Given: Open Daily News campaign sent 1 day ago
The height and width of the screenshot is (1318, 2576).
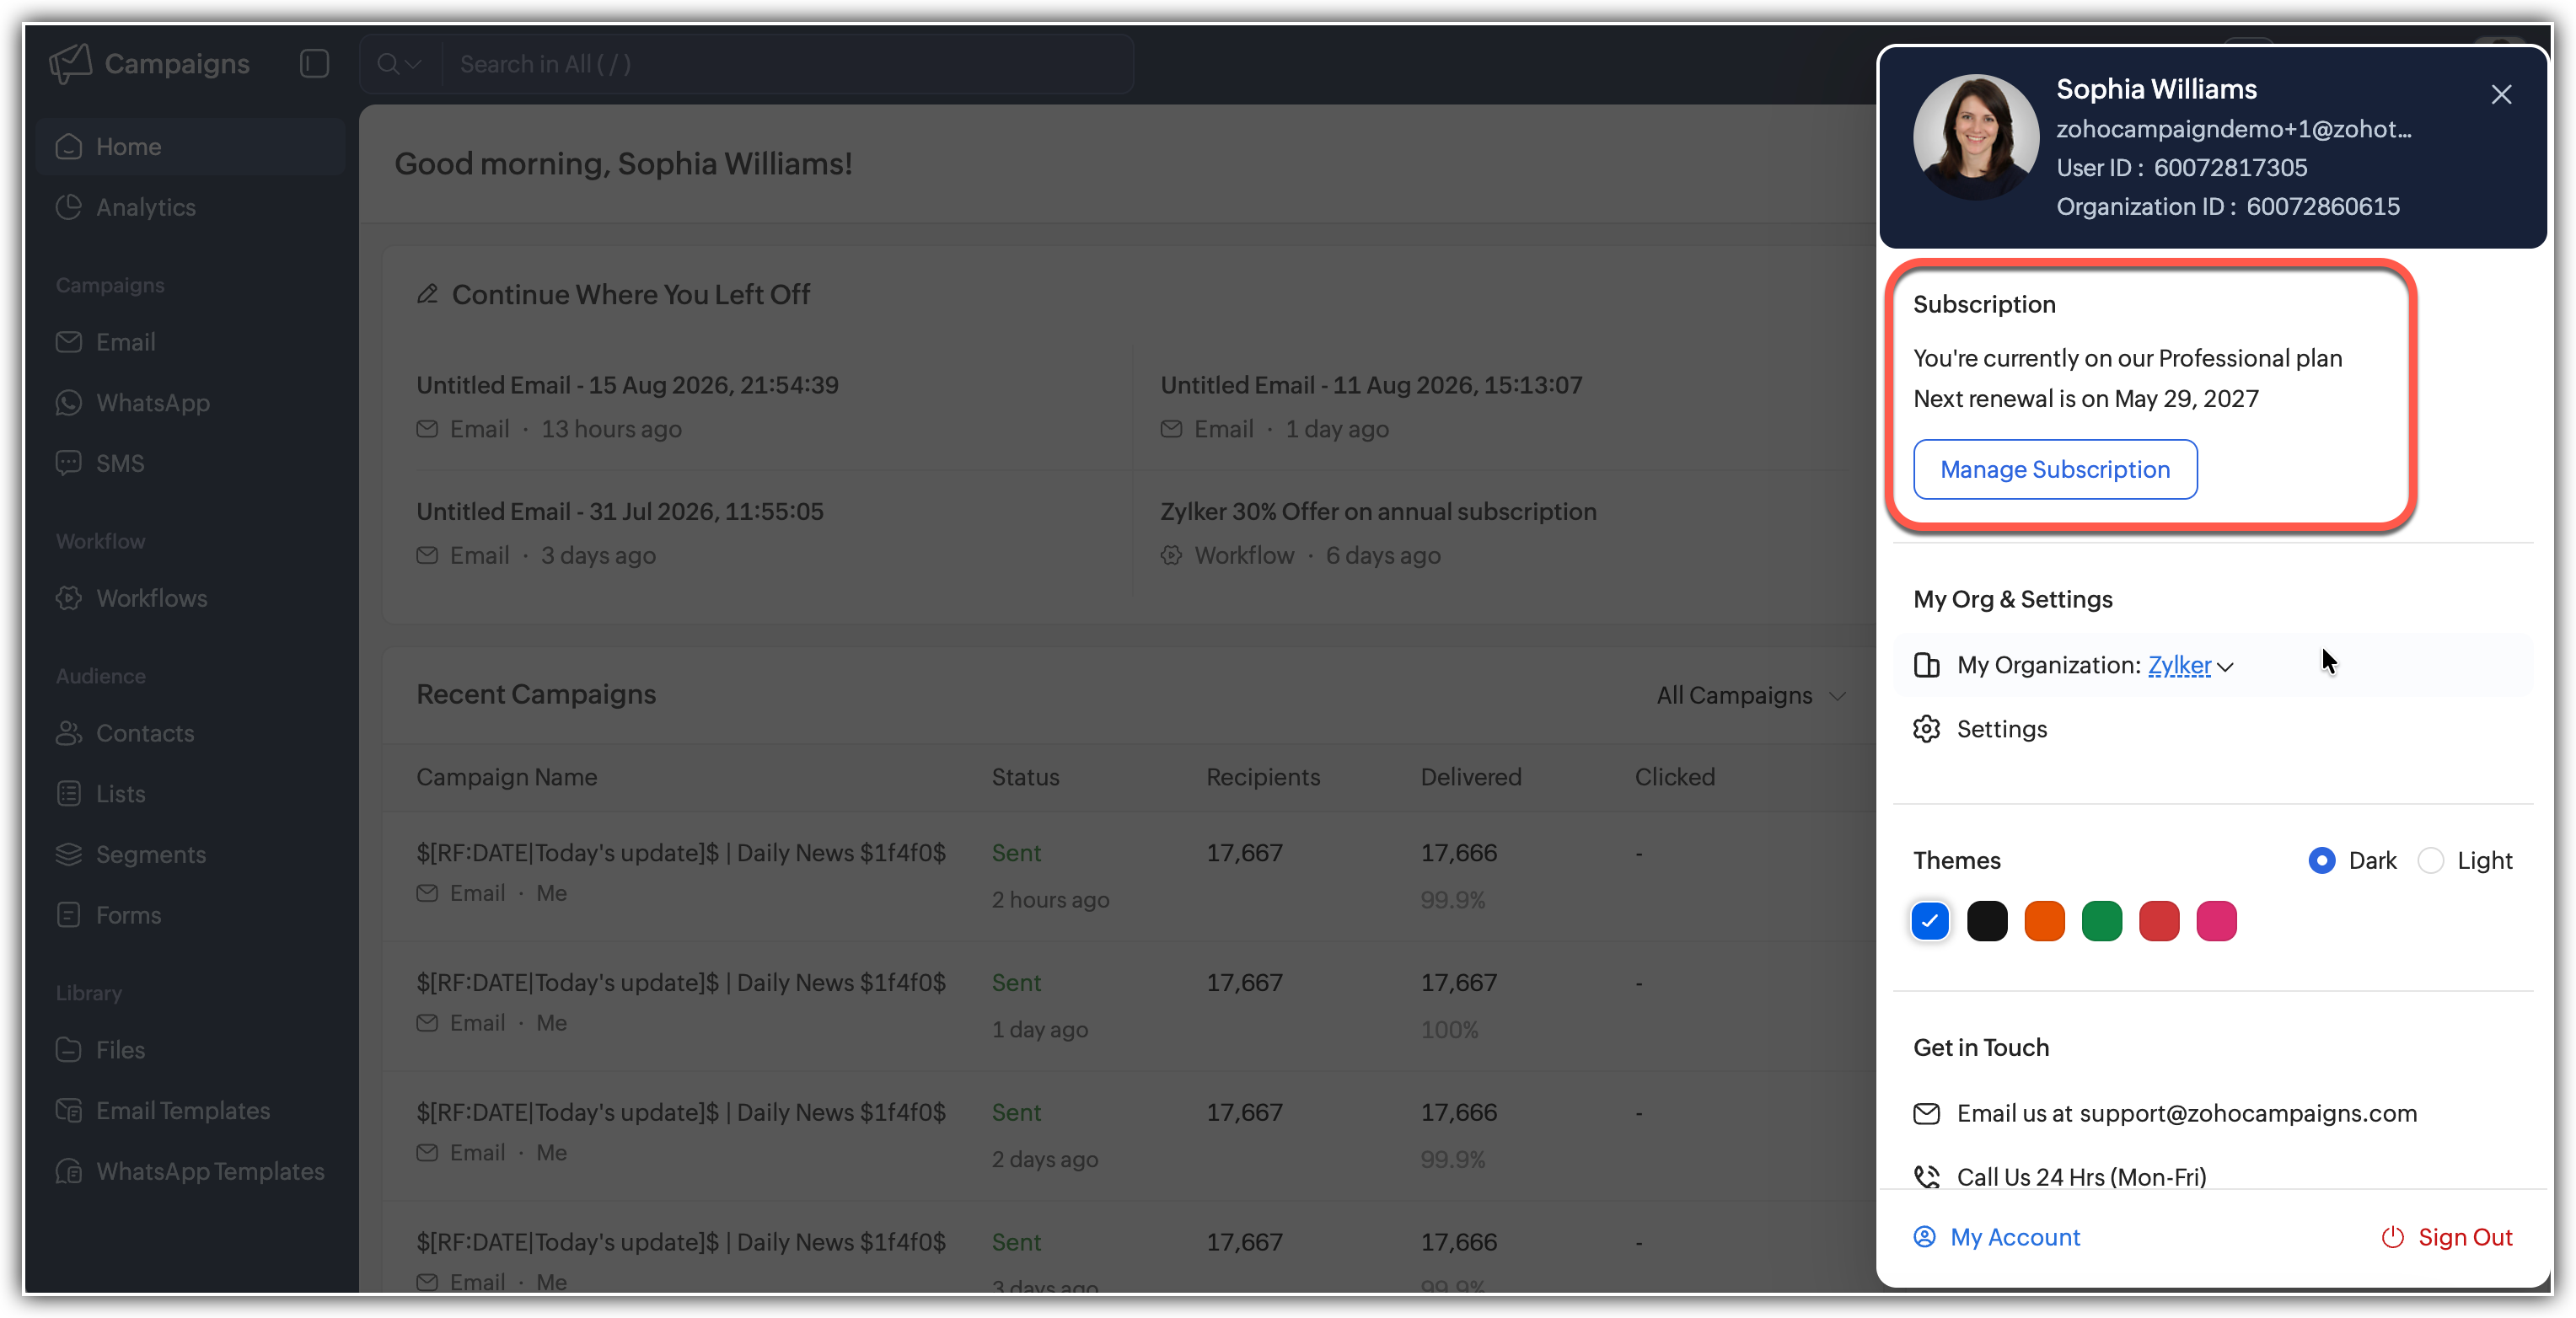Looking at the screenshot, I should point(681,983).
